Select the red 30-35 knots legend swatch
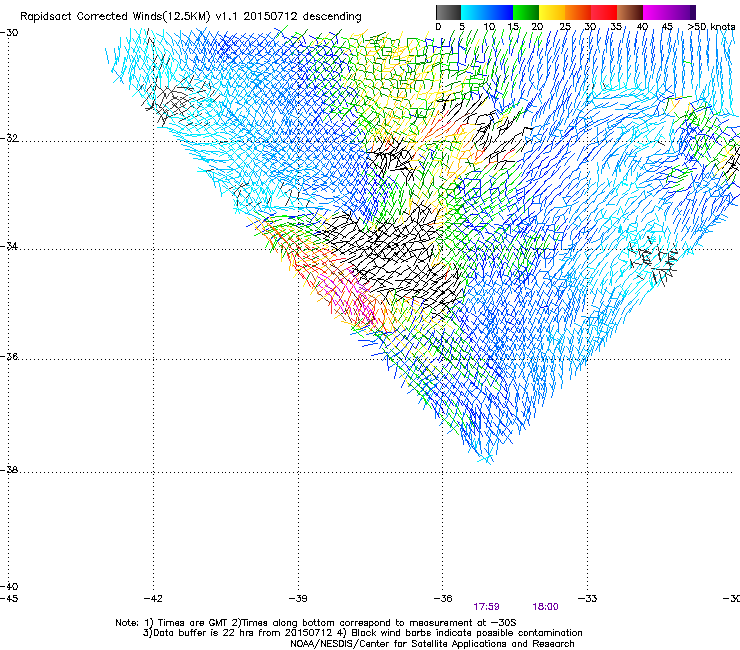The height and width of the screenshot is (650, 740). point(604,12)
